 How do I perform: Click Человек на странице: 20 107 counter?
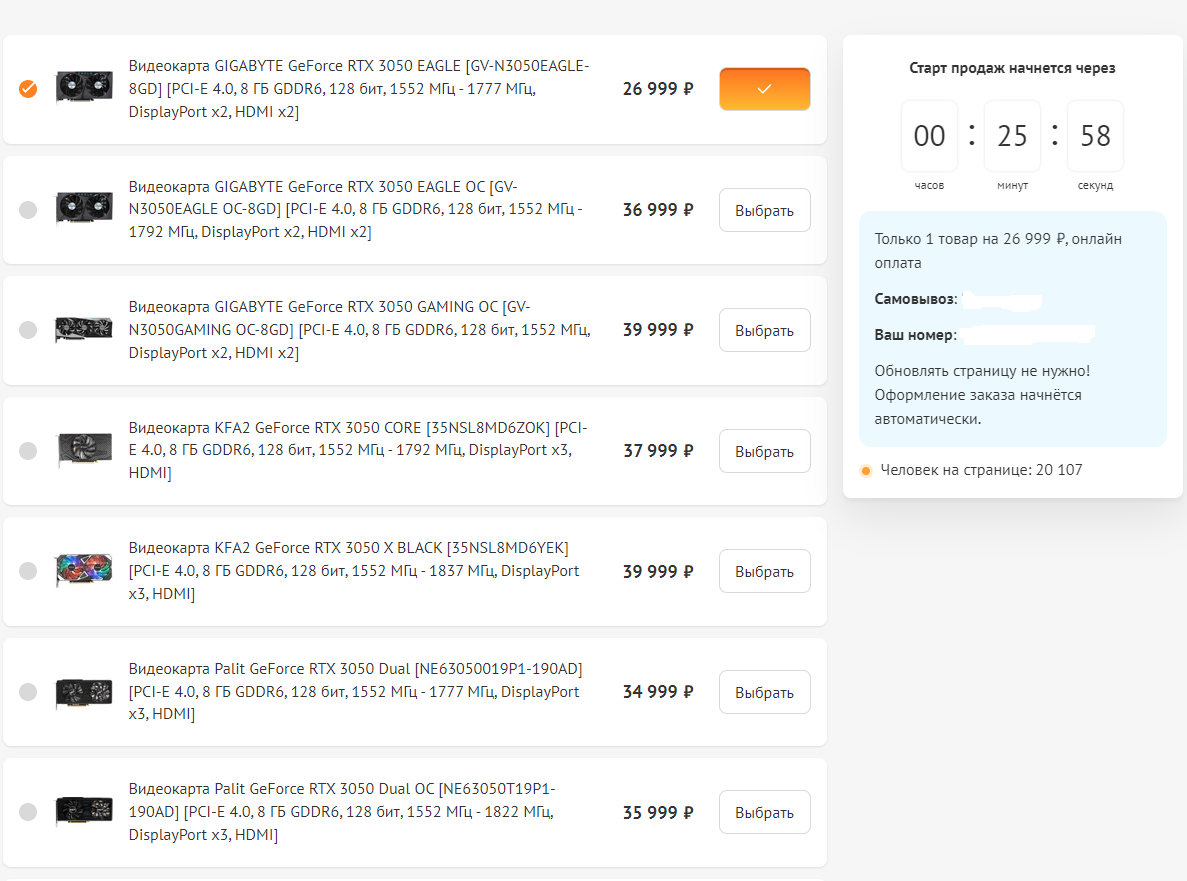pos(981,470)
